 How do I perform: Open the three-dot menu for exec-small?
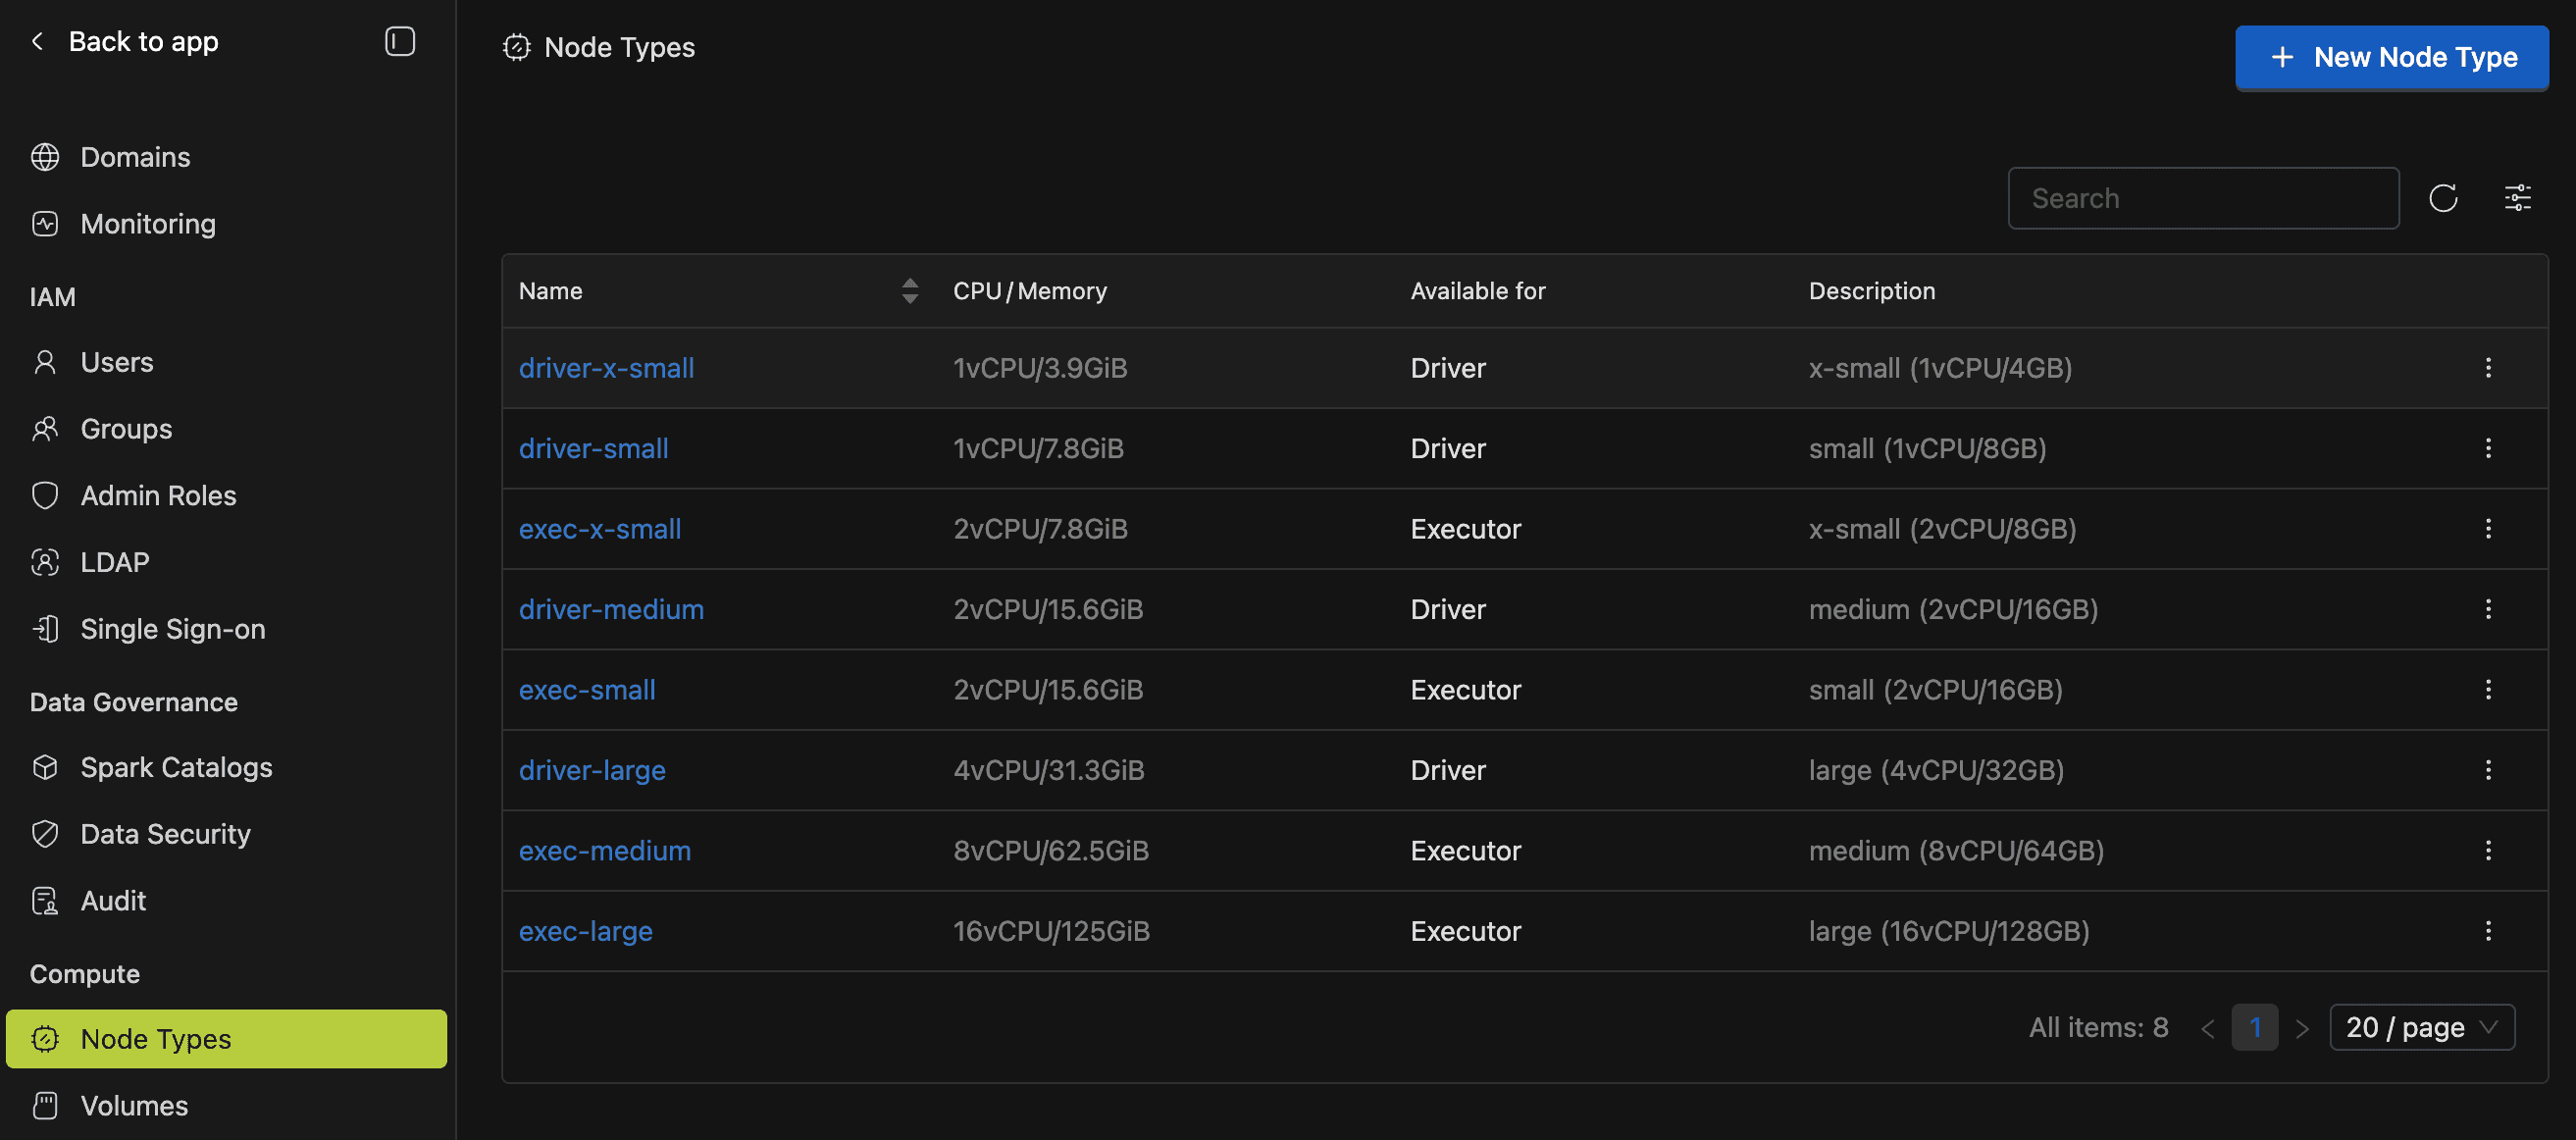pos(2487,690)
